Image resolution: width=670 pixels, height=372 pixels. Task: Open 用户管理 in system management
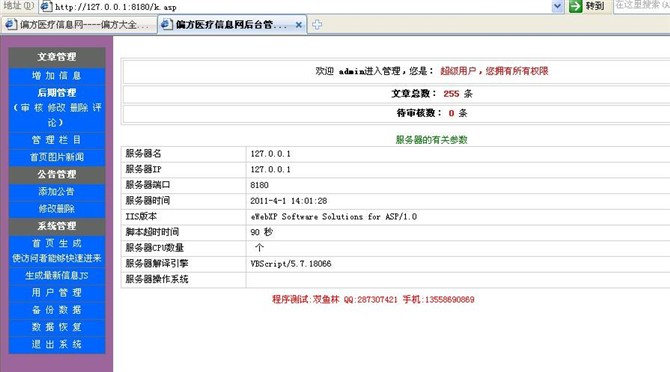point(57,293)
